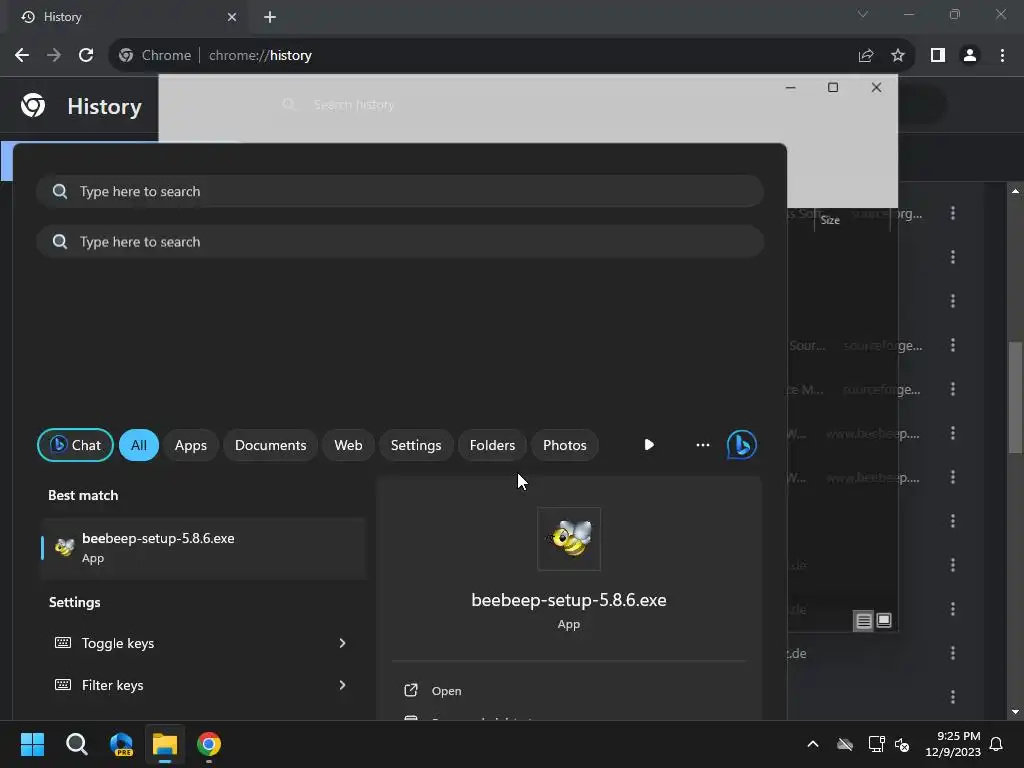1024x768 pixels.
Task: Reload the Chrome History page
Action: pyautogui.click(x=86, y=56)
